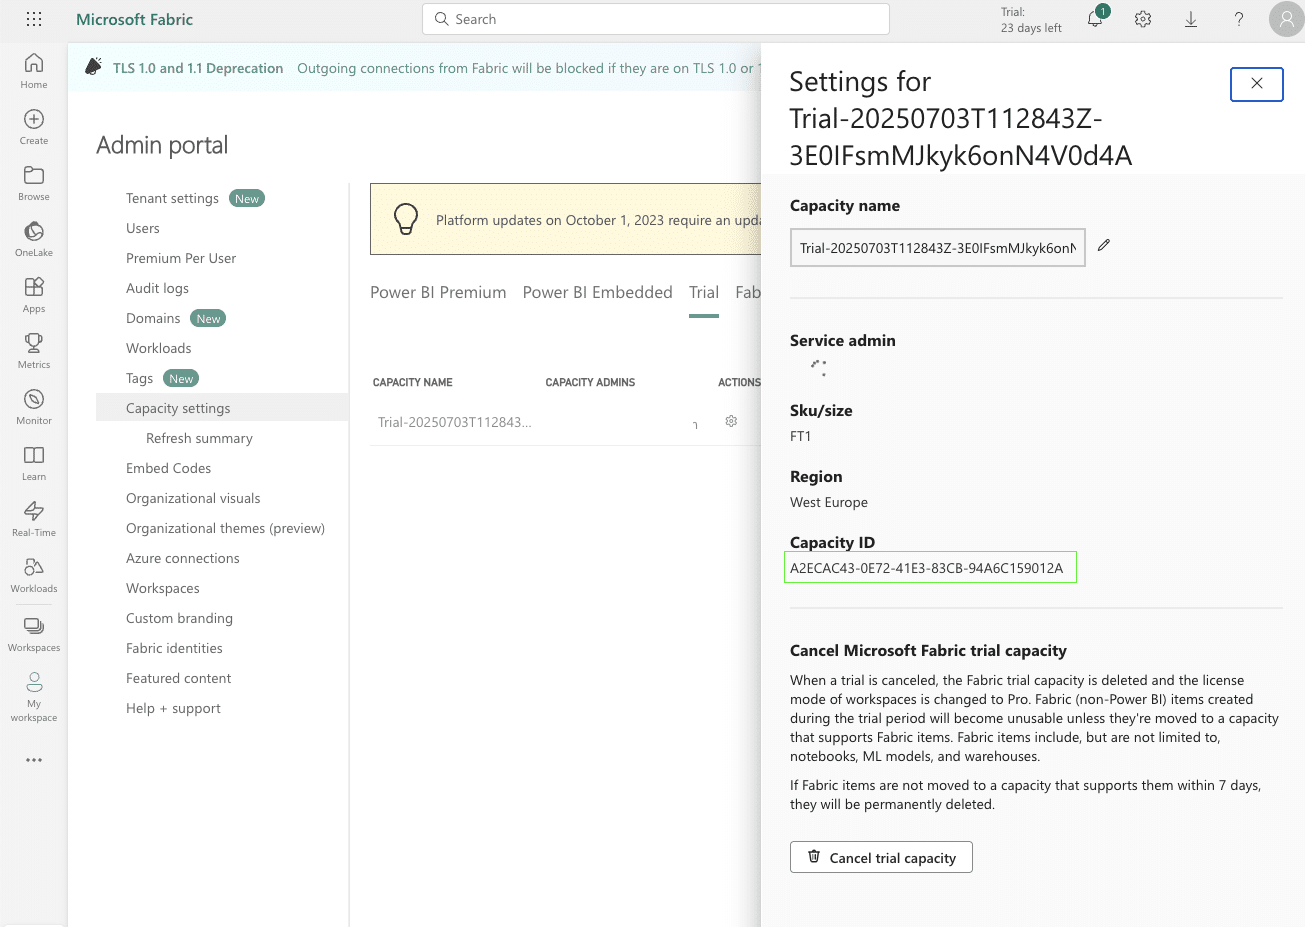The image size is (1305, 927).
Task: Open the Create page icon
Action: coord(34,126)
